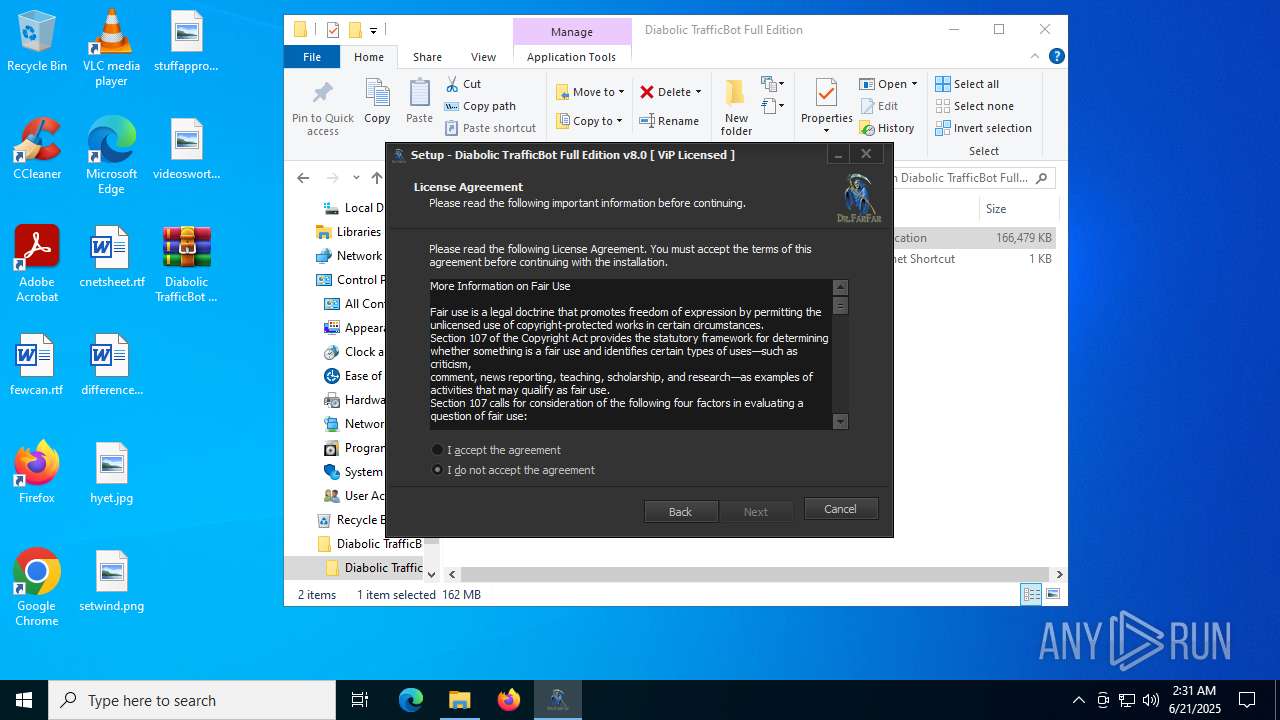This screenshot has height=720, width=1280.
Task: Switch to Details view icon in status bar
Action: tap(1031, 595)
